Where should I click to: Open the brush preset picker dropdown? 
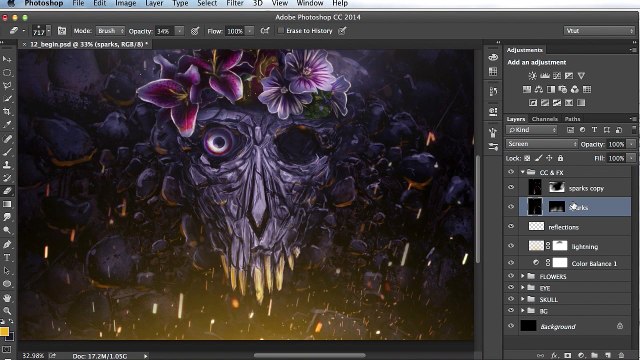tap(49, 31)
